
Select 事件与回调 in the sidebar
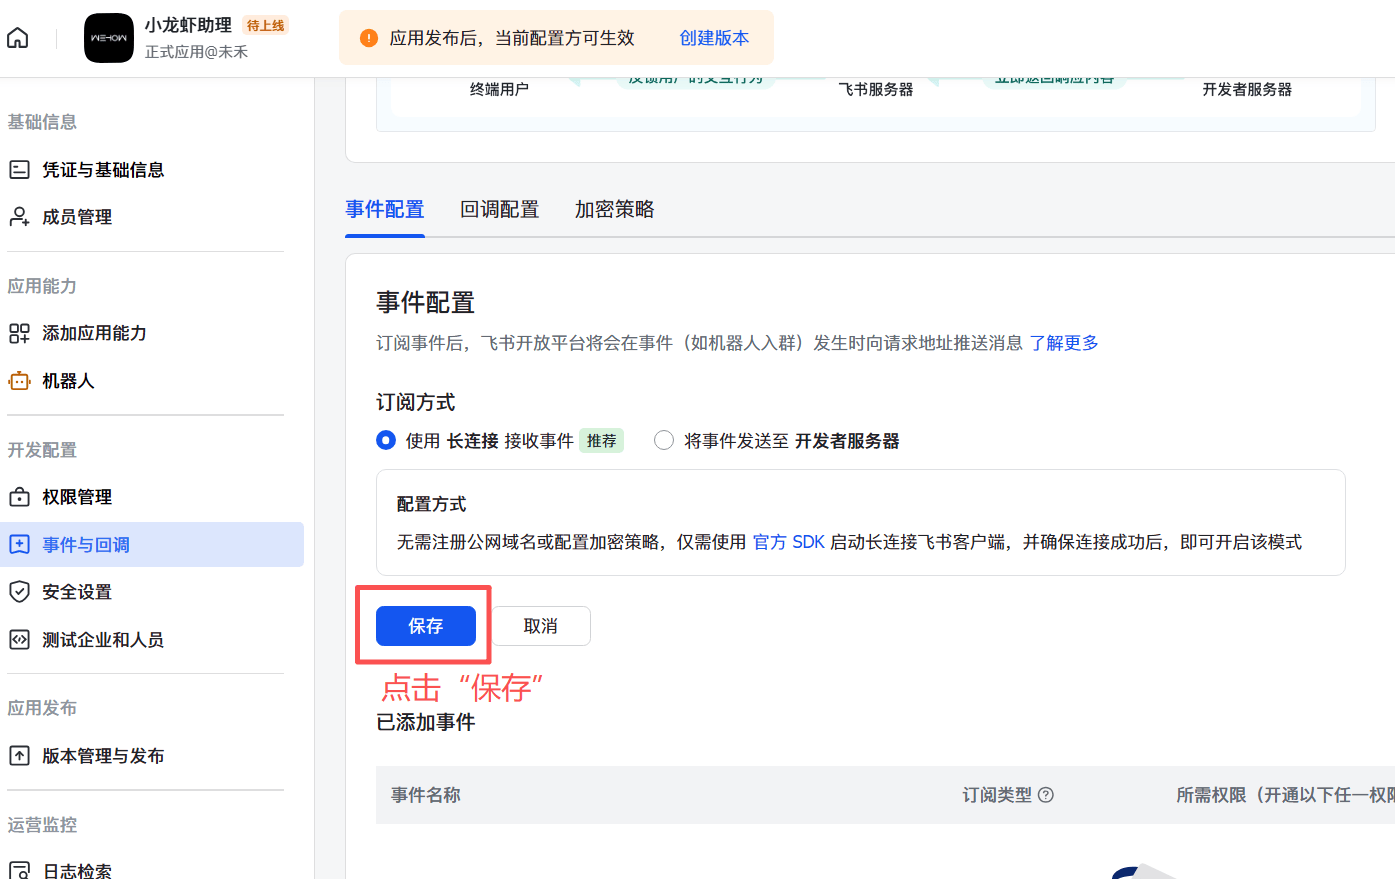click(85, 544)
